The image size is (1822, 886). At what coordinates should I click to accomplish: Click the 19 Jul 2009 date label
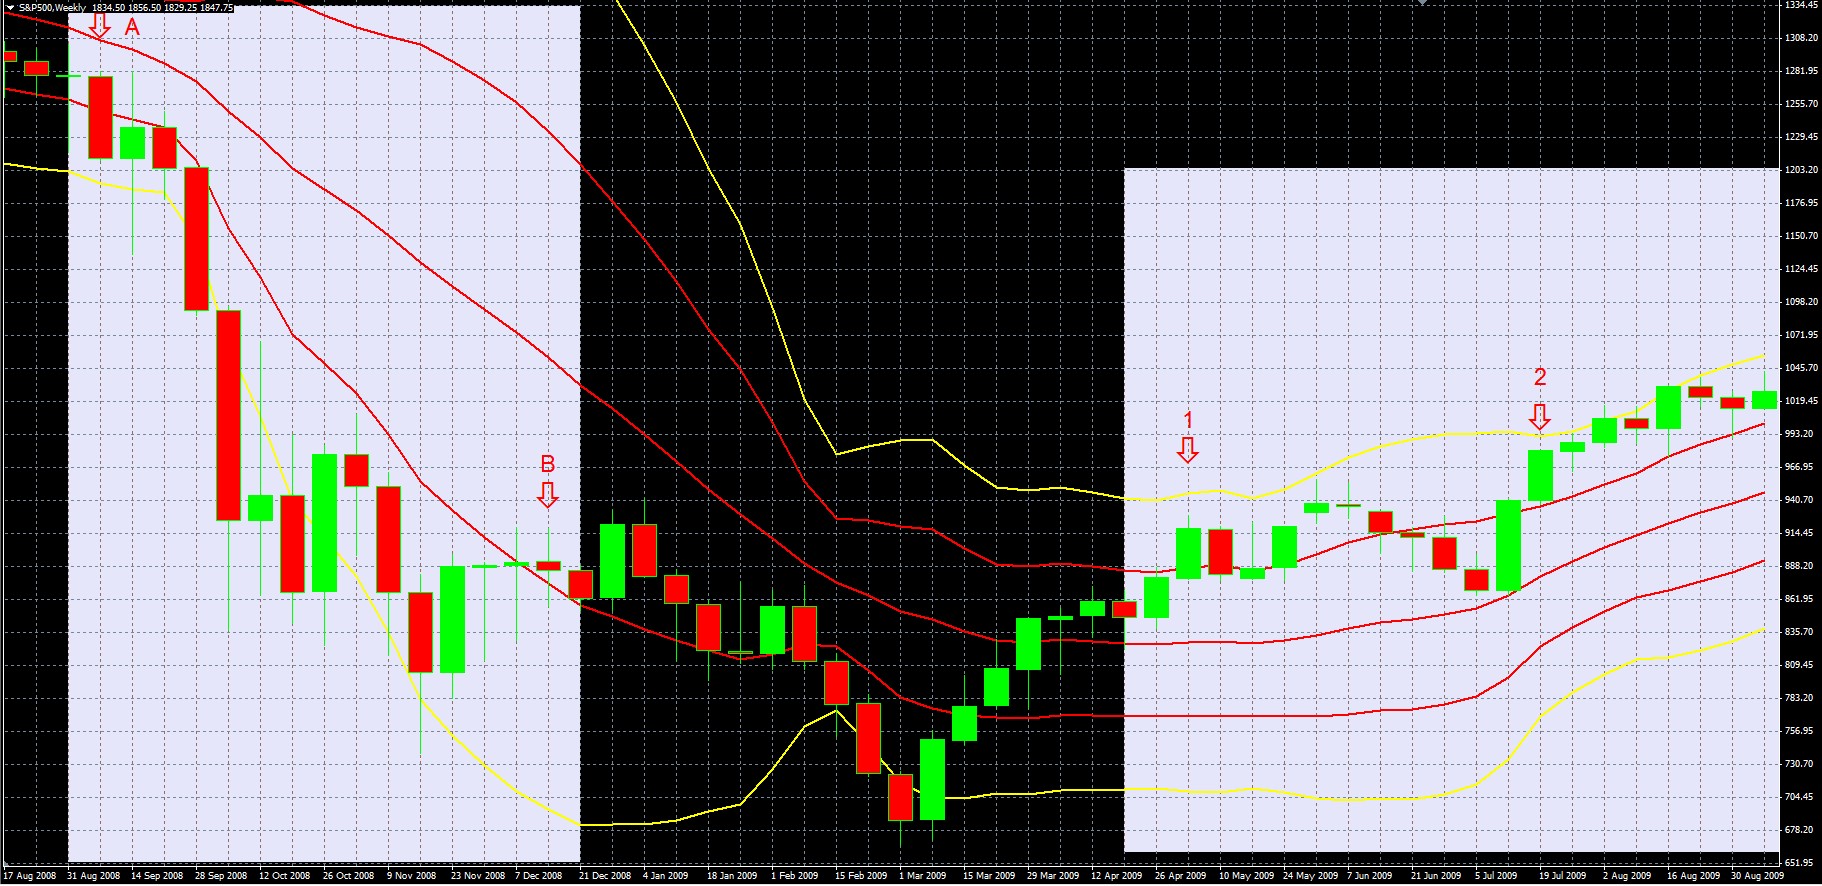coord(1561,876)
